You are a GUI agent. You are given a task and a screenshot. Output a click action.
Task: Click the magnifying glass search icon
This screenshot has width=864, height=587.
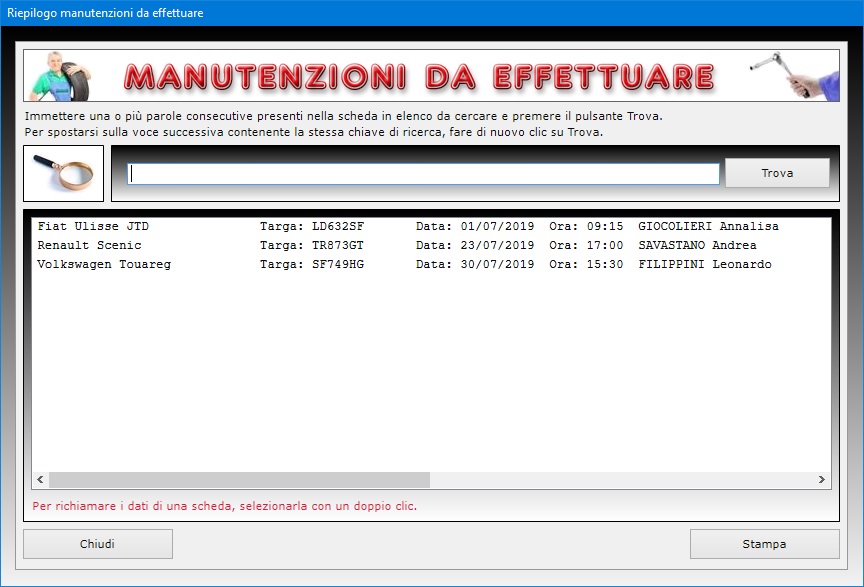click(63, 174)
